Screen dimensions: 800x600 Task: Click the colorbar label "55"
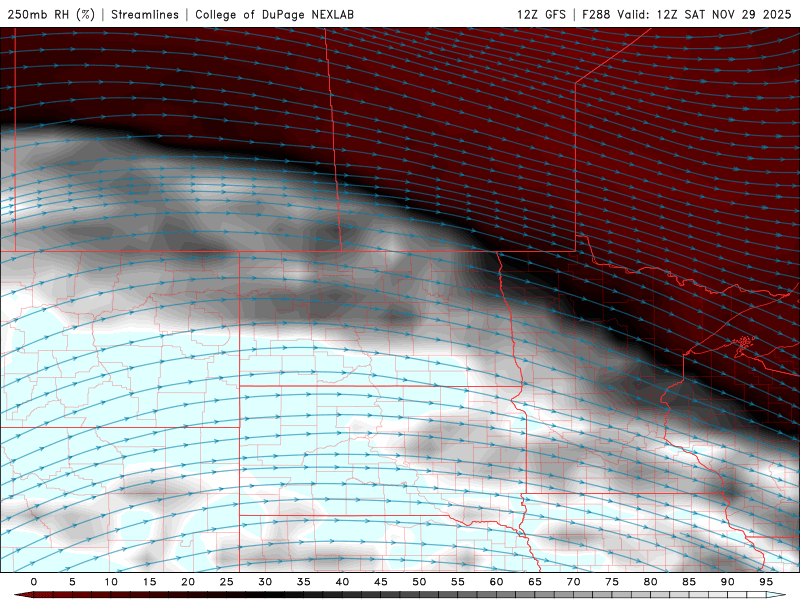click(457, 582)
